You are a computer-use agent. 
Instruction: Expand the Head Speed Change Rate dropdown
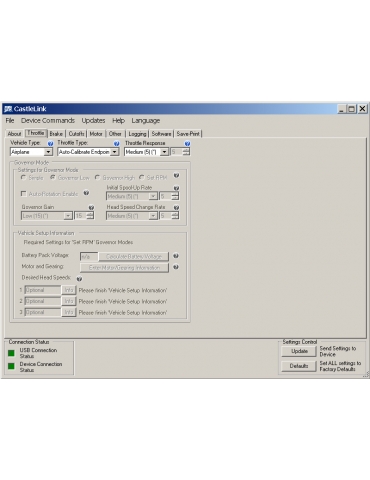pyautogui.click(x=153, y=216)
